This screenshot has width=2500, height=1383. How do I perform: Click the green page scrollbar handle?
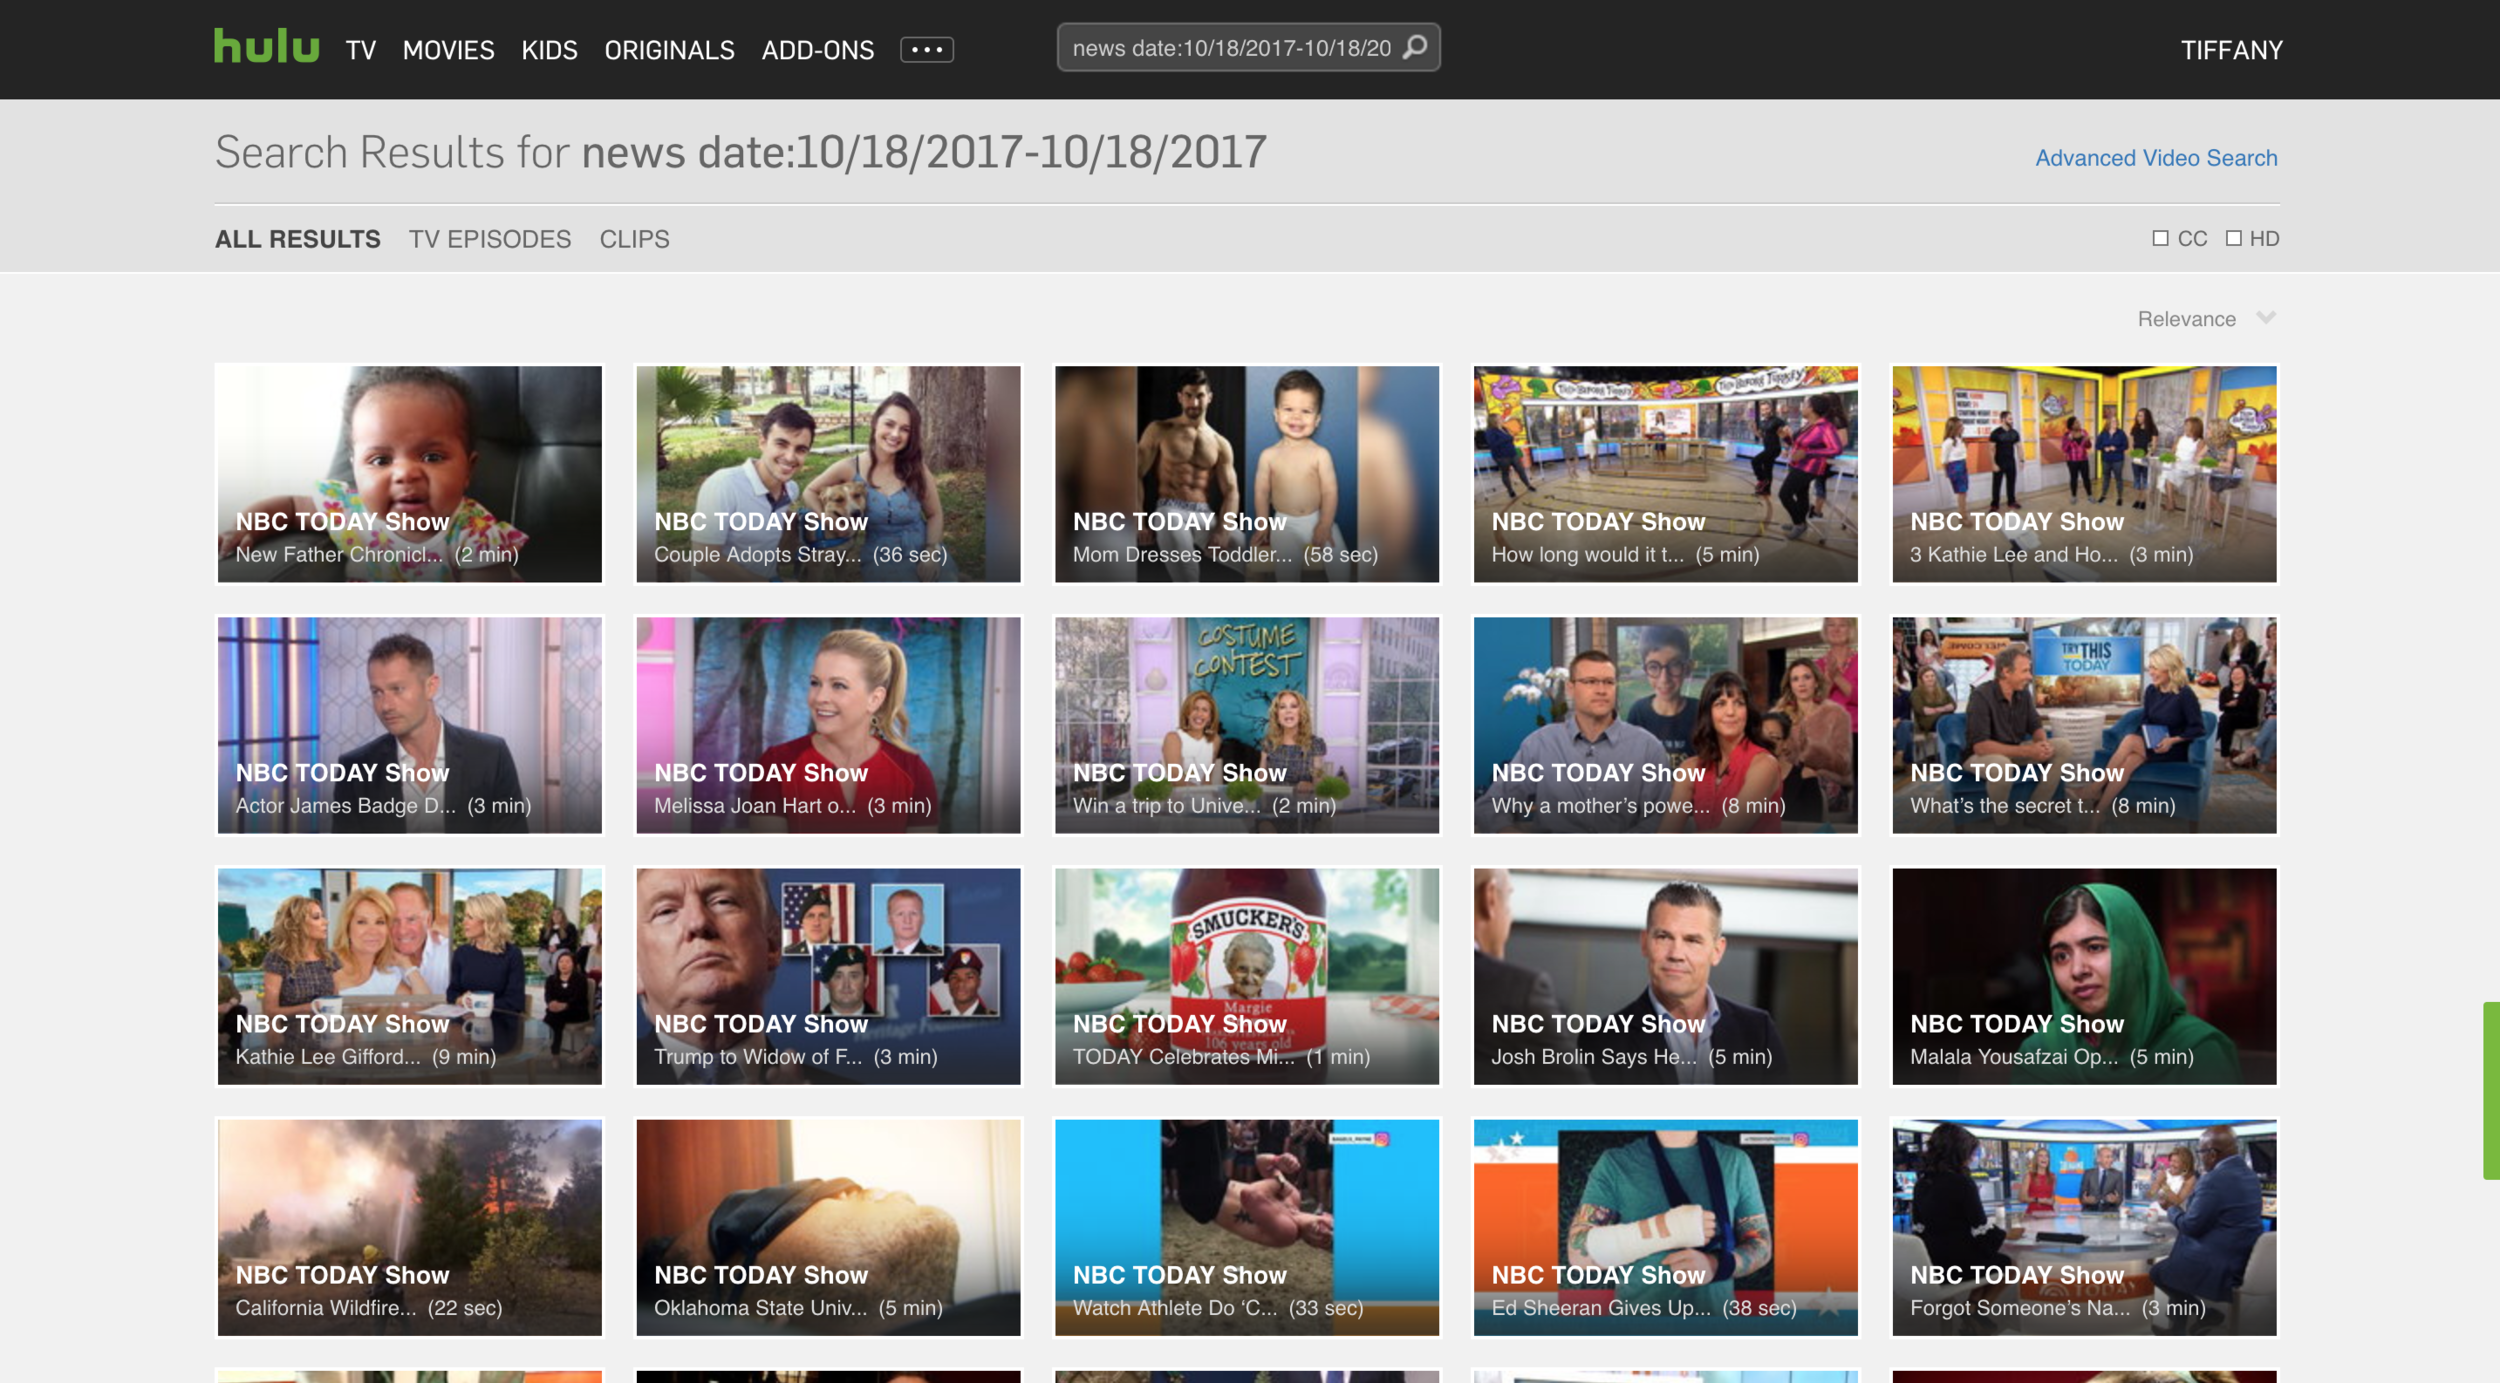click(x=2491, y=1090)
